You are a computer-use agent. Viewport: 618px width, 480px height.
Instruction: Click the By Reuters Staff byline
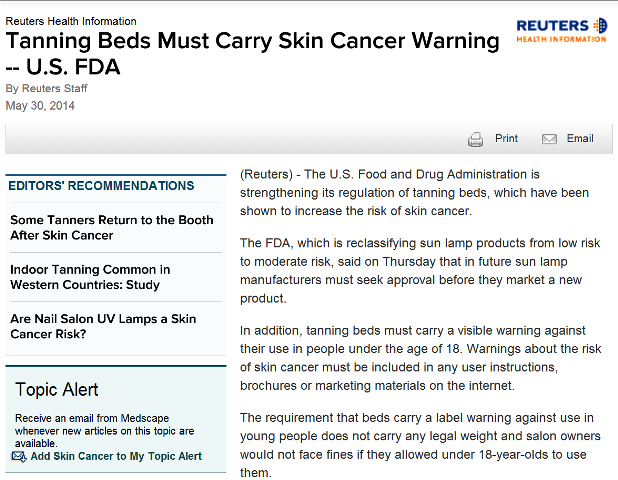[47, 88]
